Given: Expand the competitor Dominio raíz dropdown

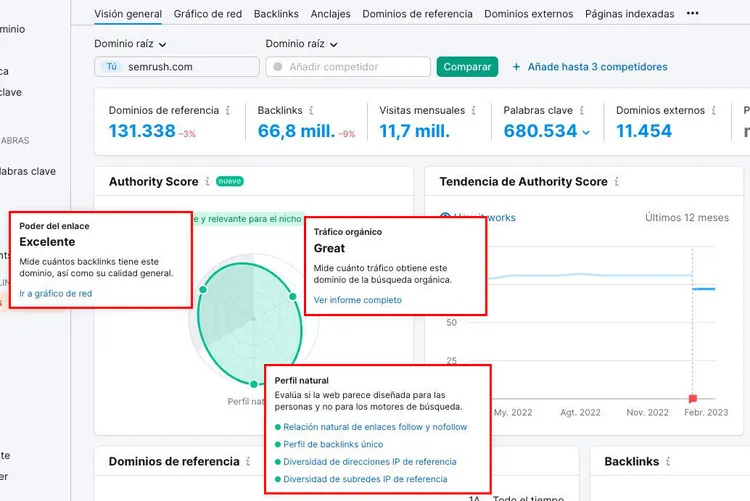Looking at the screenshot, I should (x=301, y=44).
